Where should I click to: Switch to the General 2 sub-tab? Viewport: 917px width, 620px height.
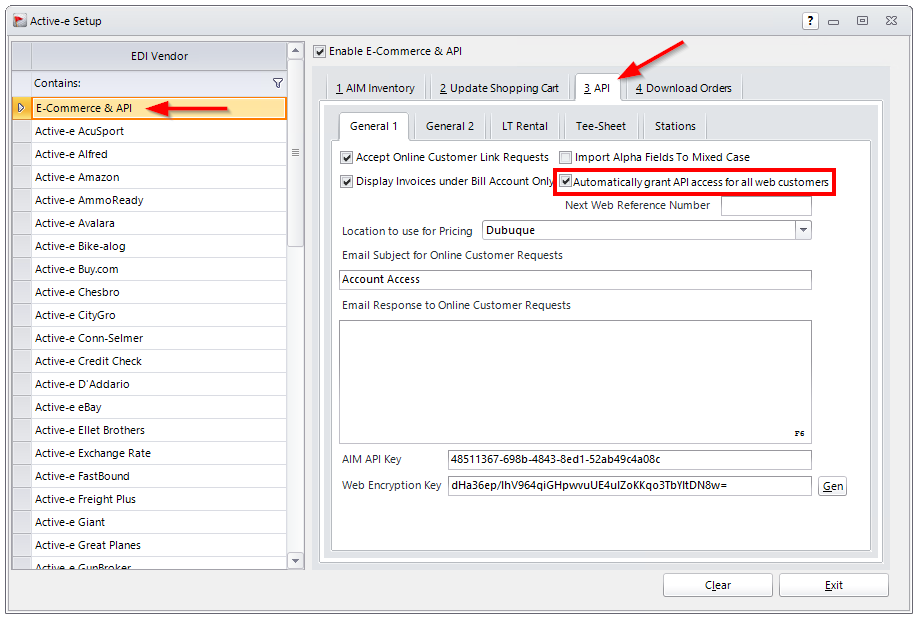450,126
